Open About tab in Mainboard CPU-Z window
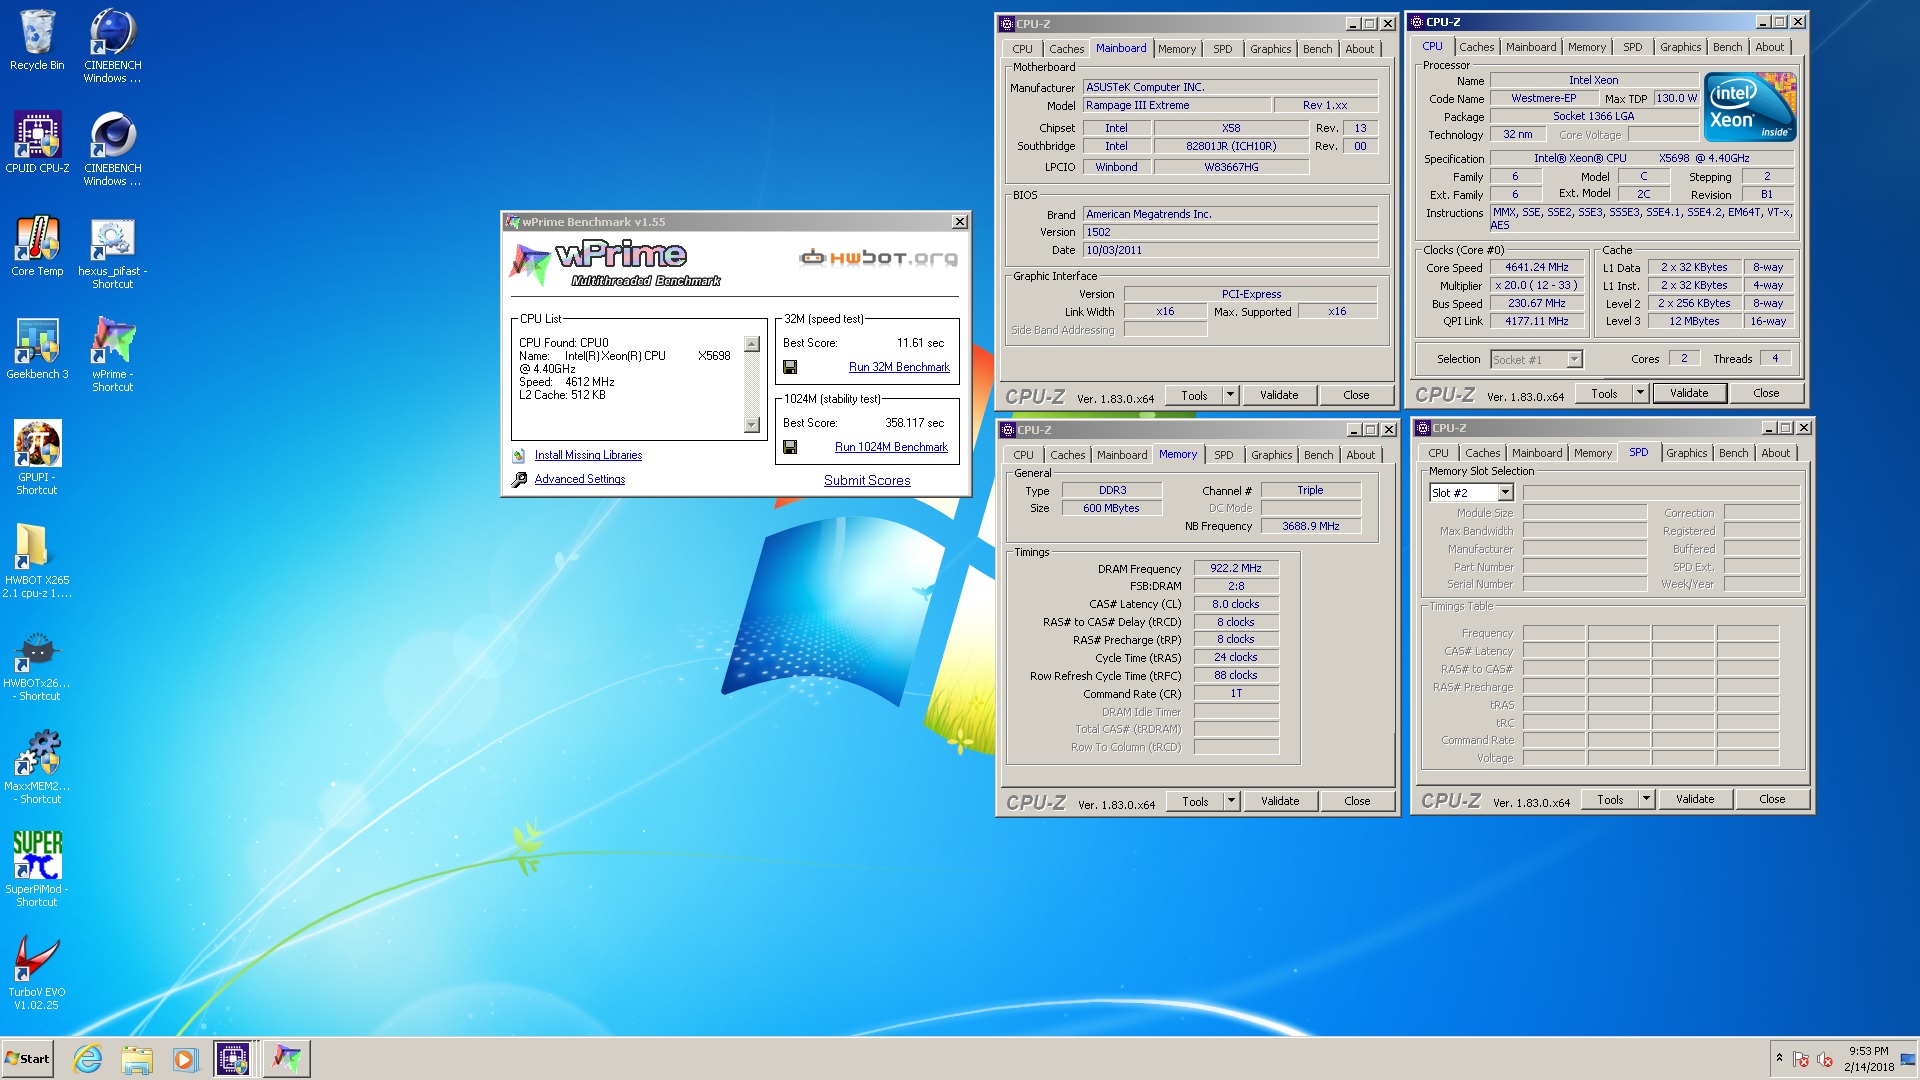Image resolution: width=1920 pixels, height=1080 pixels. point(1359,49)
